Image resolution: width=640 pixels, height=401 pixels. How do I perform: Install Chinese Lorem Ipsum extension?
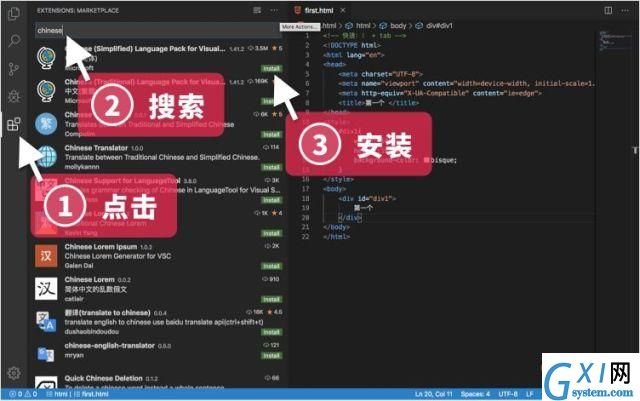coord(271,266)
